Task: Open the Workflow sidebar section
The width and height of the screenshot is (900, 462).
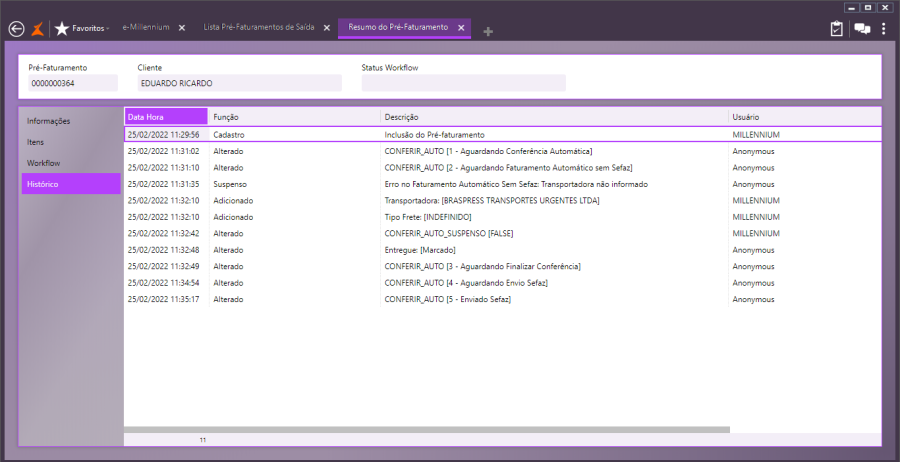Action: pos(71,163)
